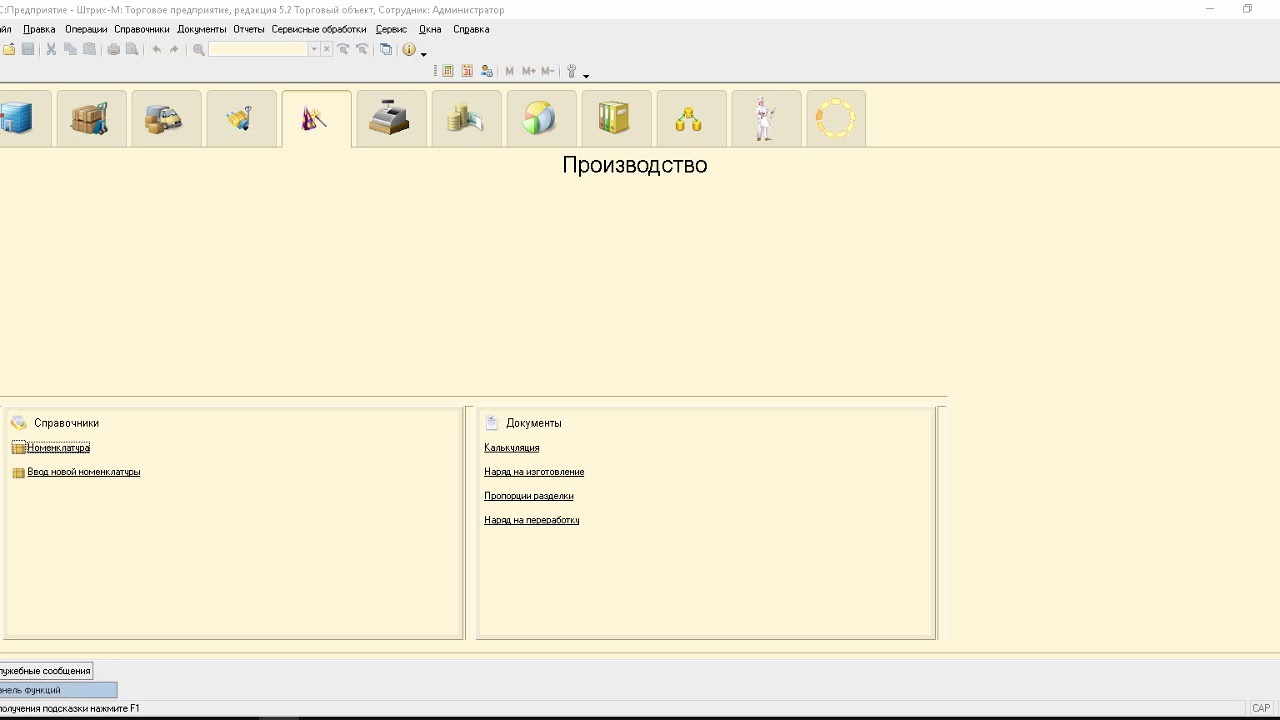Open the boxes on hand-truck tab
The height and width of the screenshot is (720, 1280).
[x=91, y=119]
